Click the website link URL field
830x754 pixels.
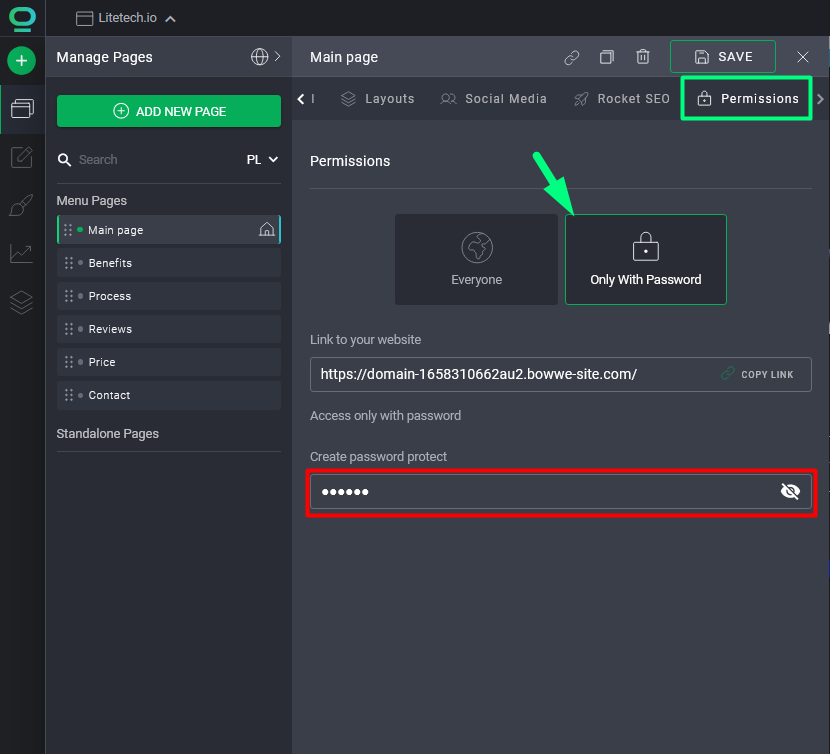click(561, 374)
